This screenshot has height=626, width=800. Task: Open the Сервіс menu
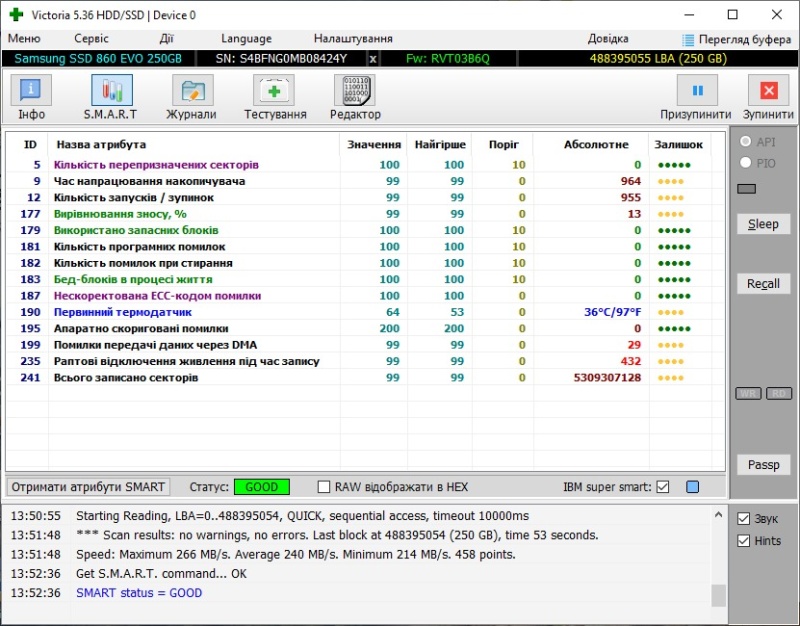click(91, 39)
